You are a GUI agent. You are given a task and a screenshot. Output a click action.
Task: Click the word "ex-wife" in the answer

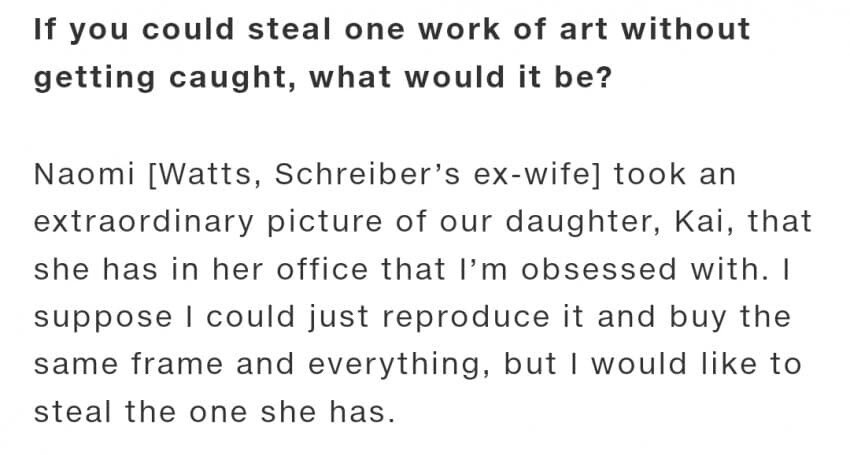coord(537,175)
